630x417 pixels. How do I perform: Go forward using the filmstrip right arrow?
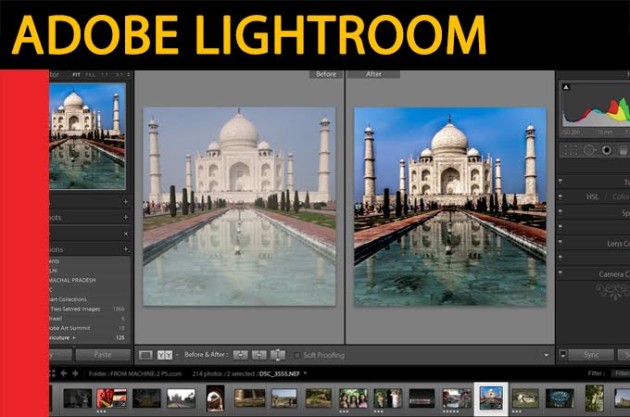75,373
